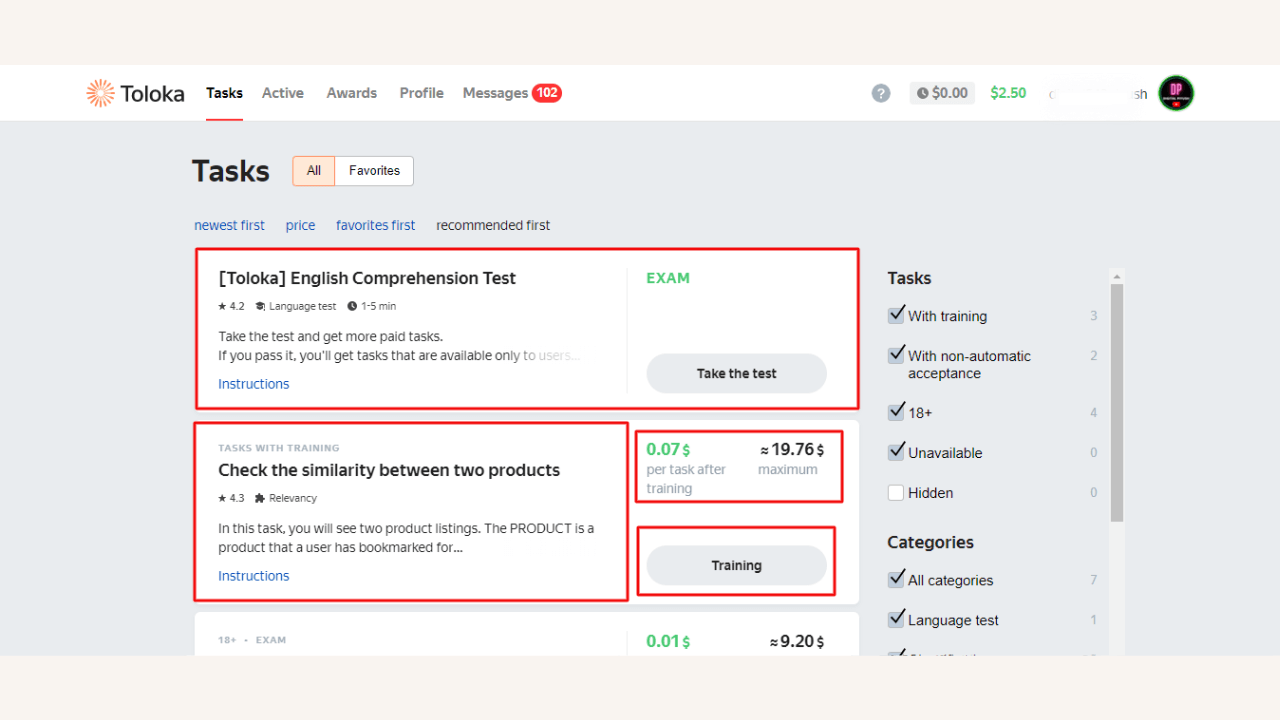The image size is (1280, 720).
Task: Sort tasks by favorites first
Action: coord(375,225)
